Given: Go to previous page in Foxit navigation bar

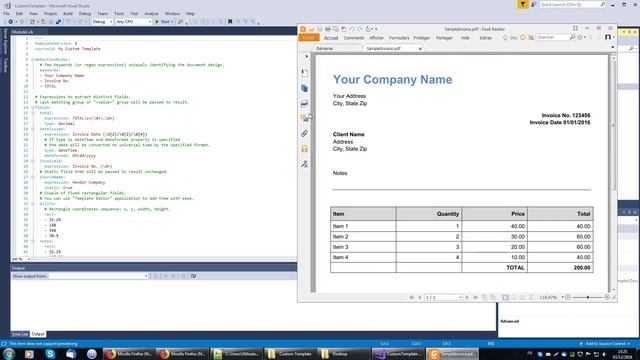Looking at the screenshot, I should pos(420,298).
